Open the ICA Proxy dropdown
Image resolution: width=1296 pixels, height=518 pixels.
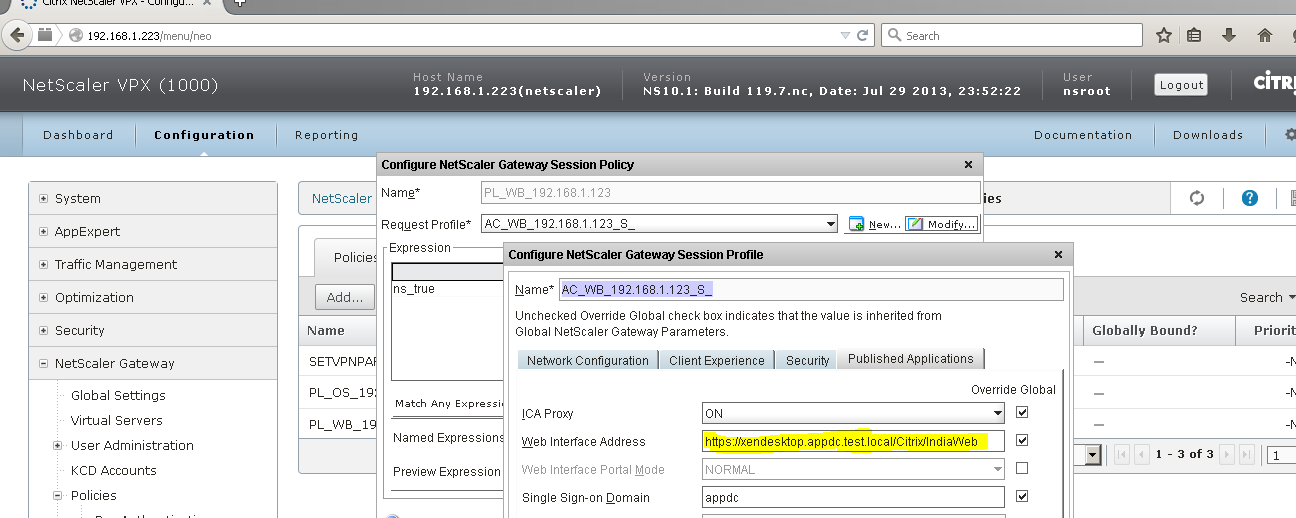pos(997,413)
